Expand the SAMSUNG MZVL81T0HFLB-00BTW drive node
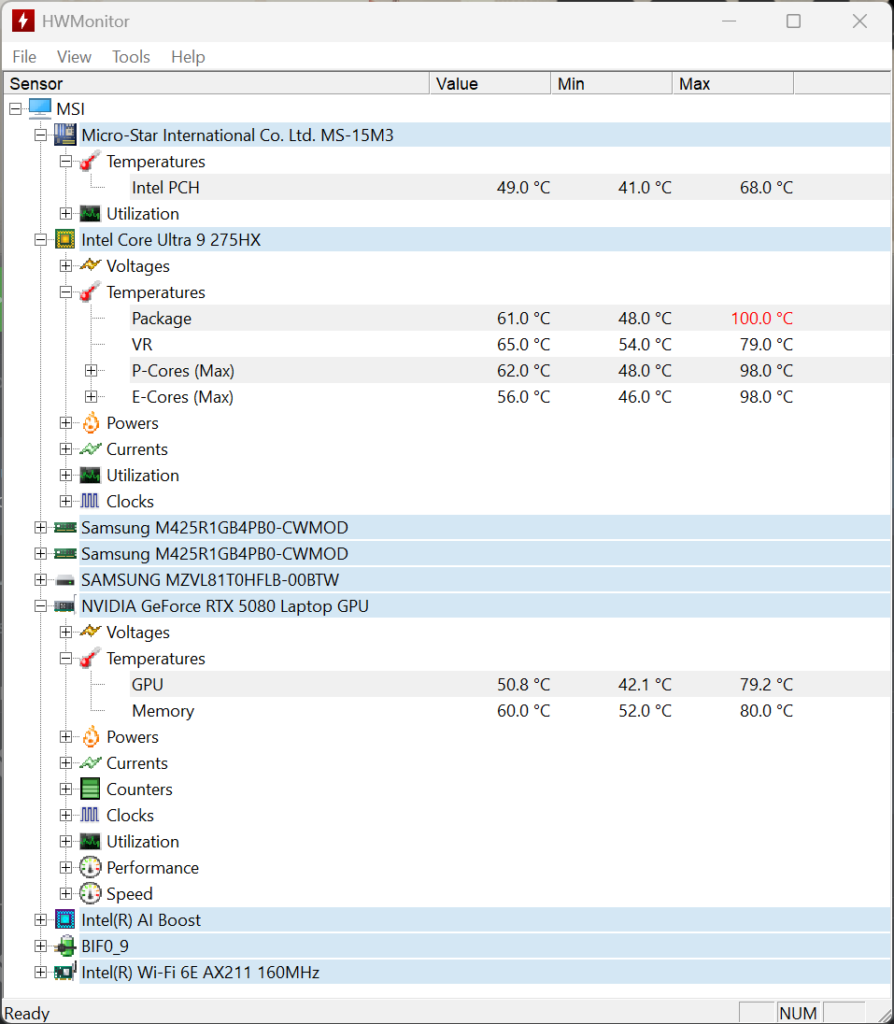The height and width of the screenshot is (1024, 894). click(x=40, y=580)
